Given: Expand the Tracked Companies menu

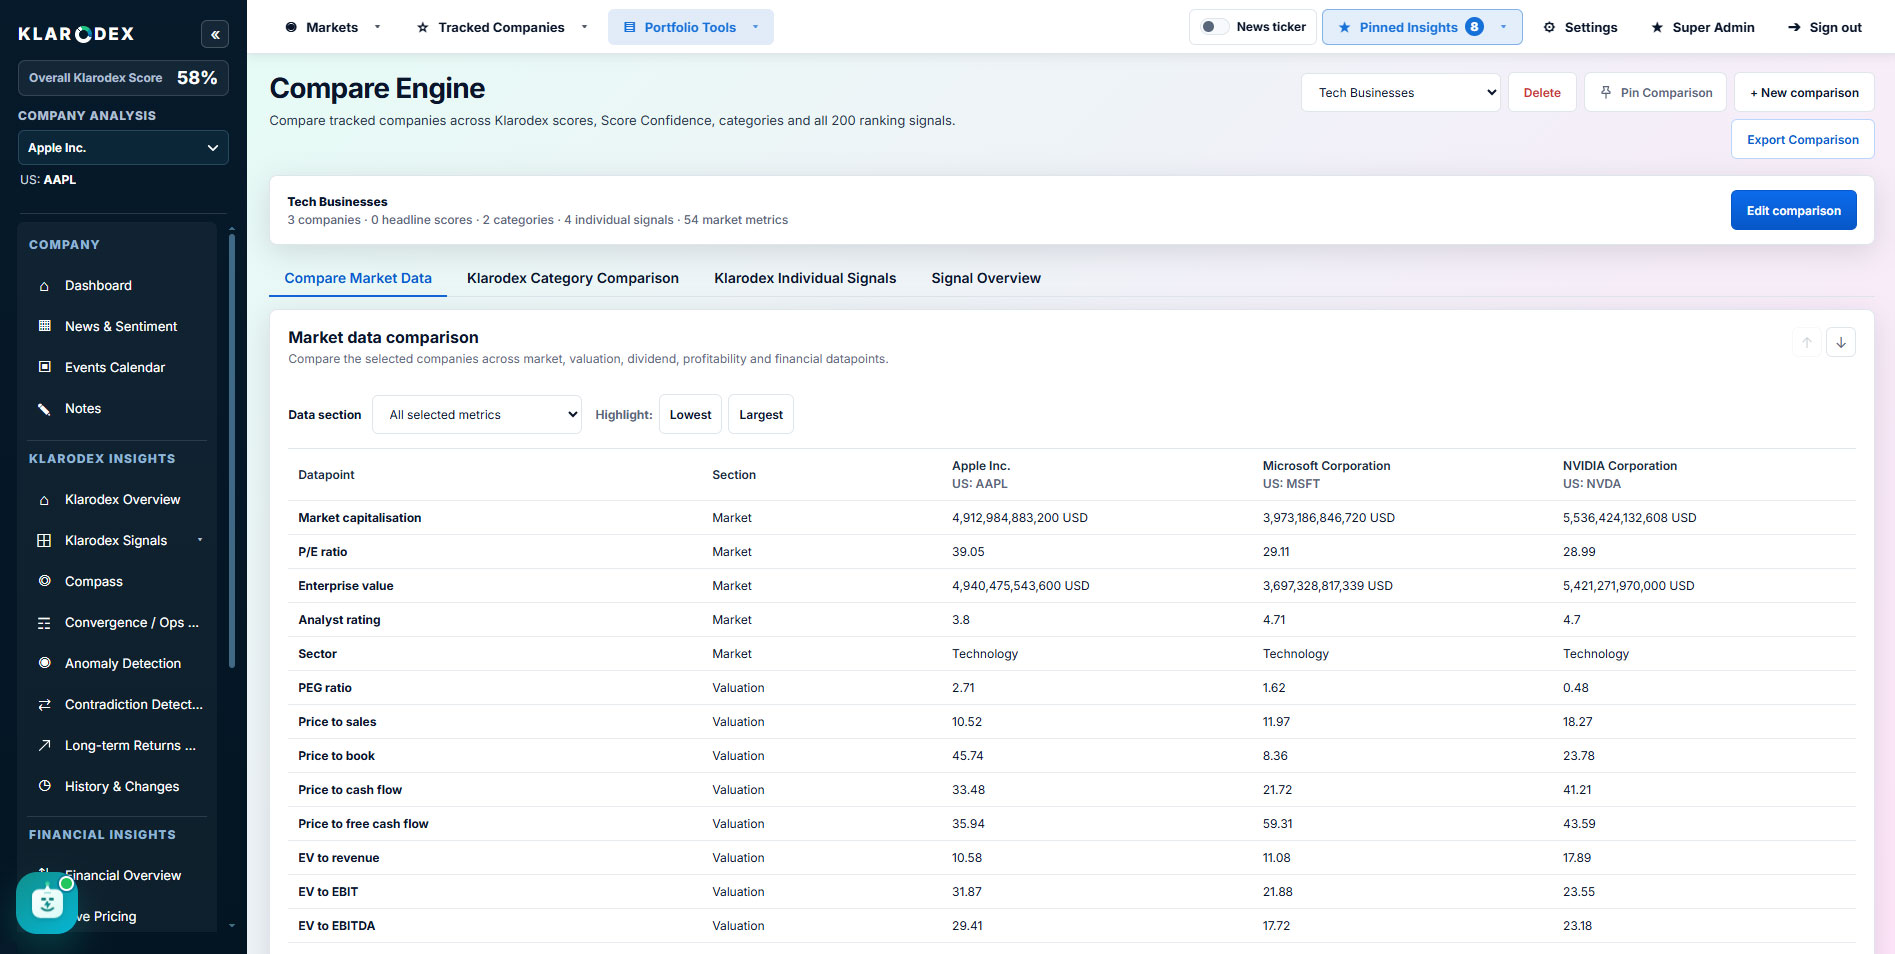Looking at the screenshot, I should coord(501,27).
